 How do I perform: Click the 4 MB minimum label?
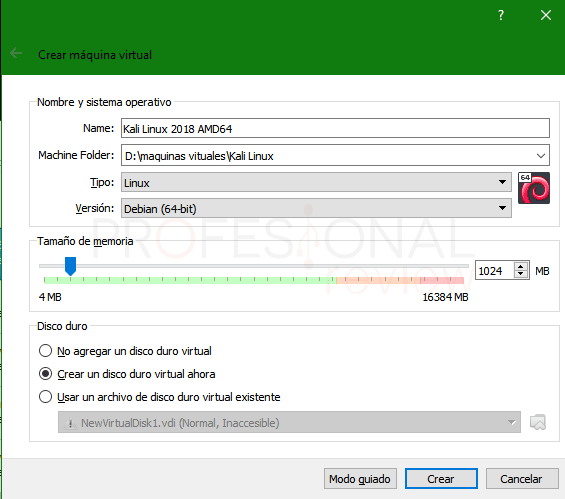coord(50,297)
